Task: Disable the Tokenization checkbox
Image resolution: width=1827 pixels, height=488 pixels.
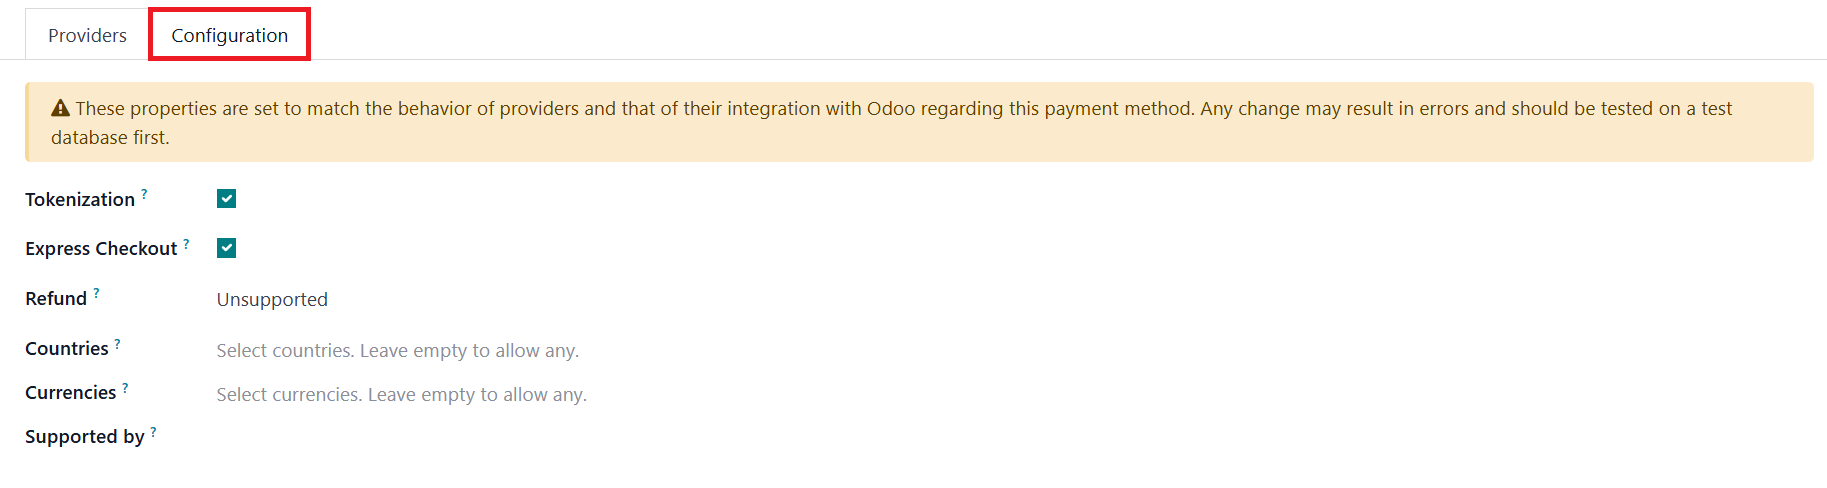Action: (227, 199)
